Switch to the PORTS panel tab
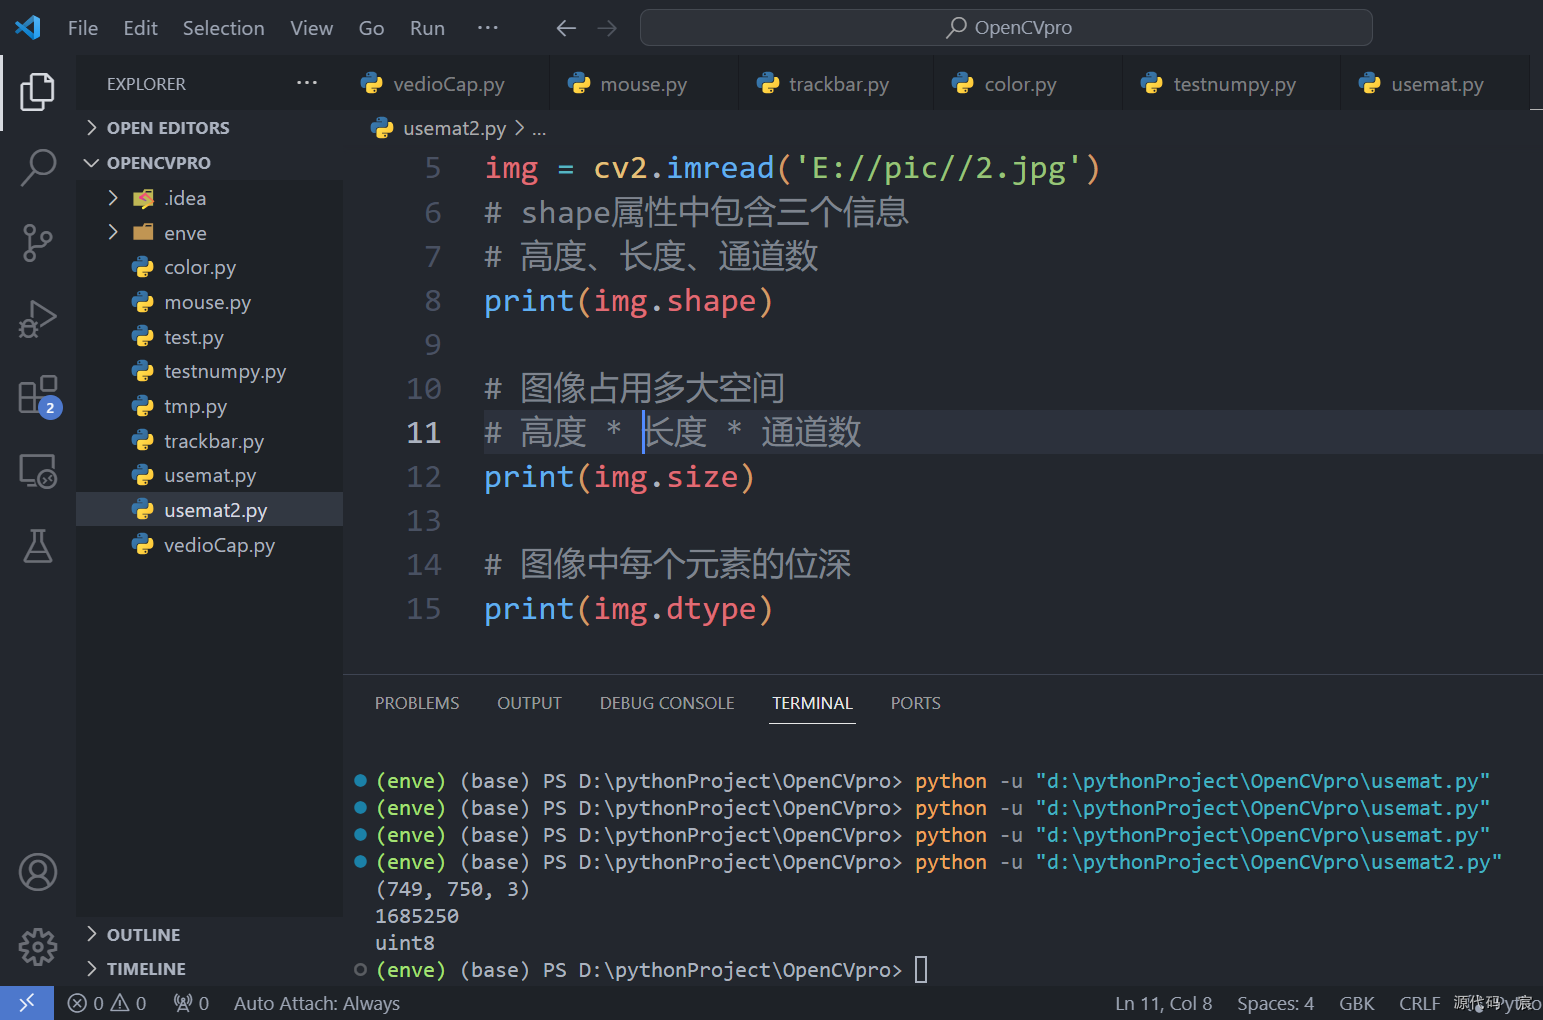Image resolution: width=1543 pixels, height=1020 pixels. (x=915, y=703)
